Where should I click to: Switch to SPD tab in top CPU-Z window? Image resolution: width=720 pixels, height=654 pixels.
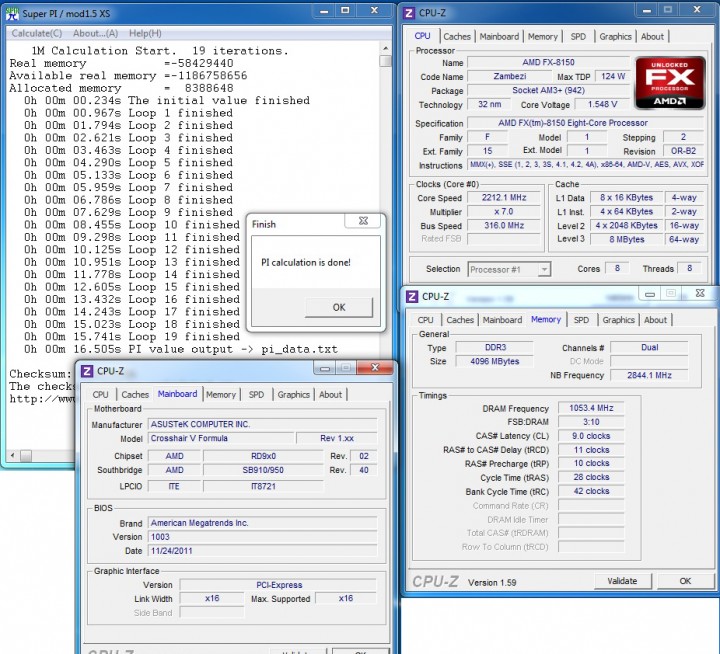tap(578, 36)
